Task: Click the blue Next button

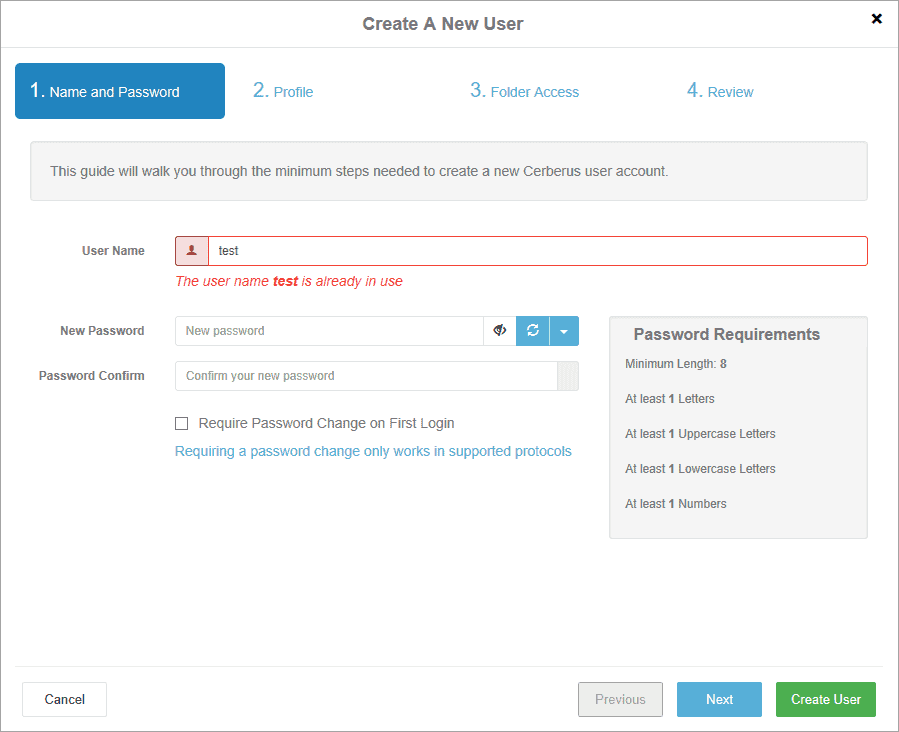Action: tap(719, 699)
